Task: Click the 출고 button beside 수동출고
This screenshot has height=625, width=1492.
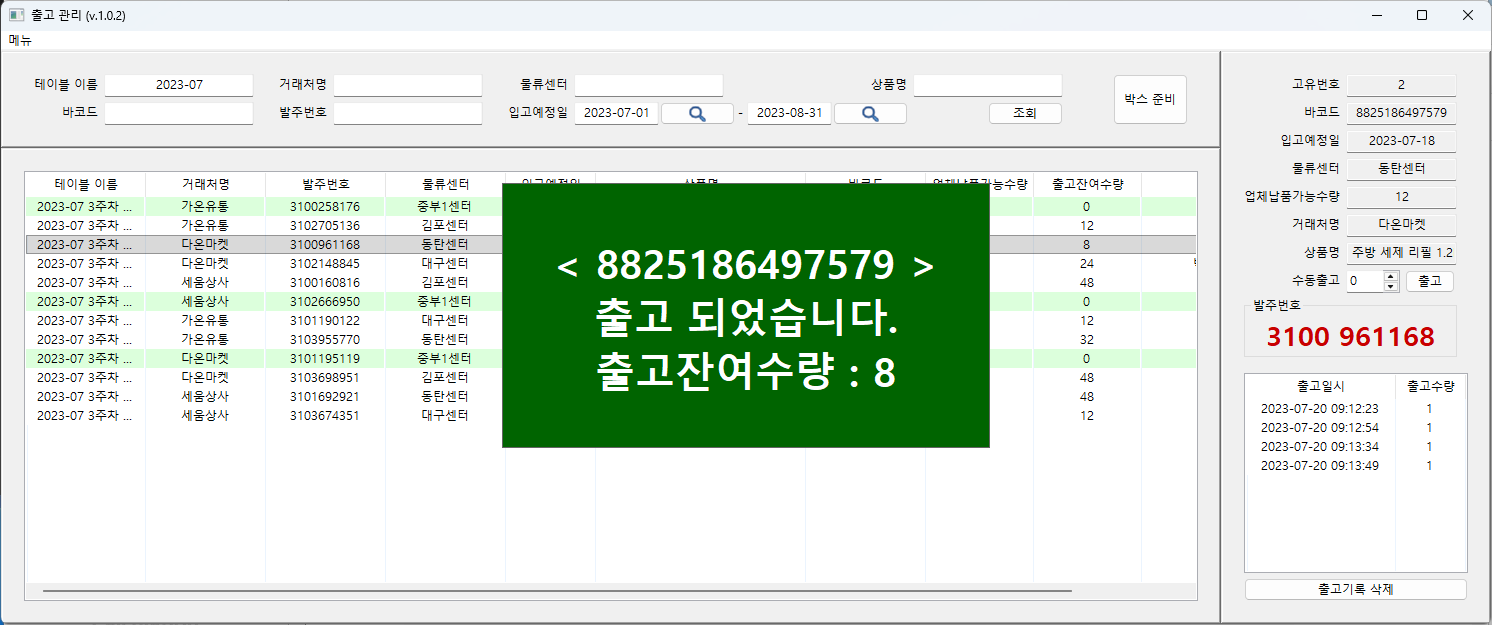Action: [1430, 281]
